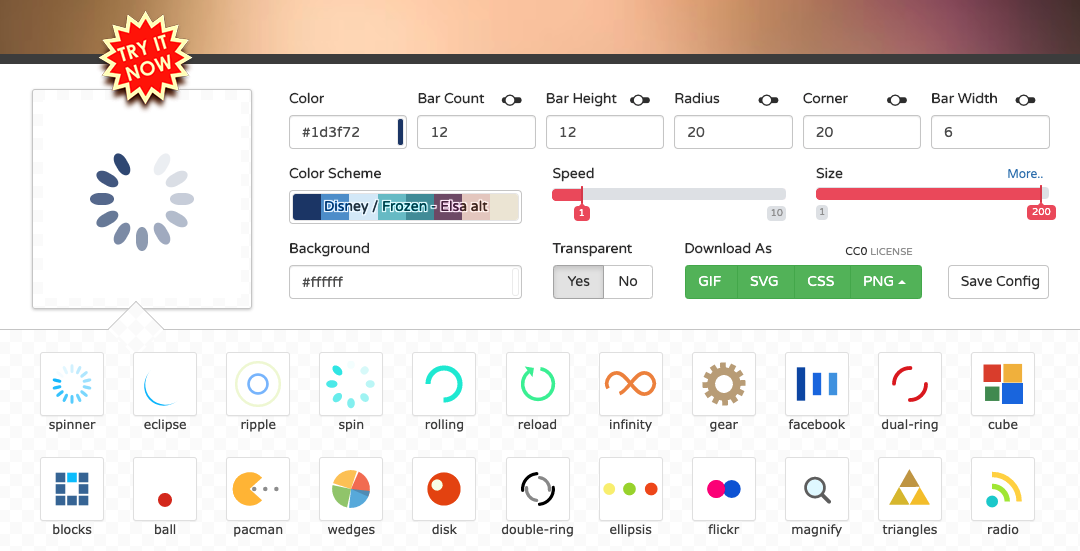Select the ellipsis loader icon
This screenshot has height=551, width=1080.
(630, 488)
